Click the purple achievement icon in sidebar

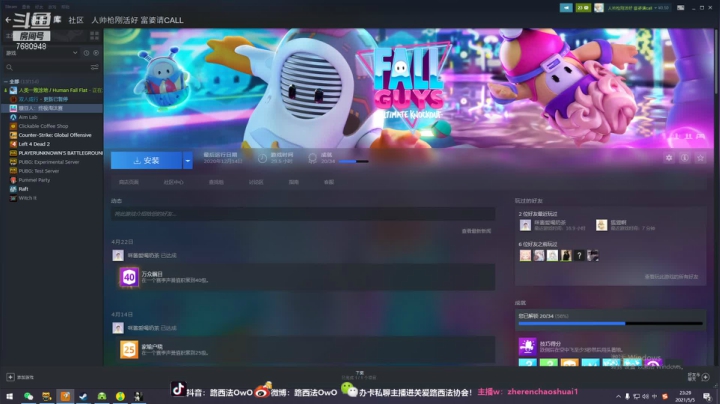click(528, 347)
